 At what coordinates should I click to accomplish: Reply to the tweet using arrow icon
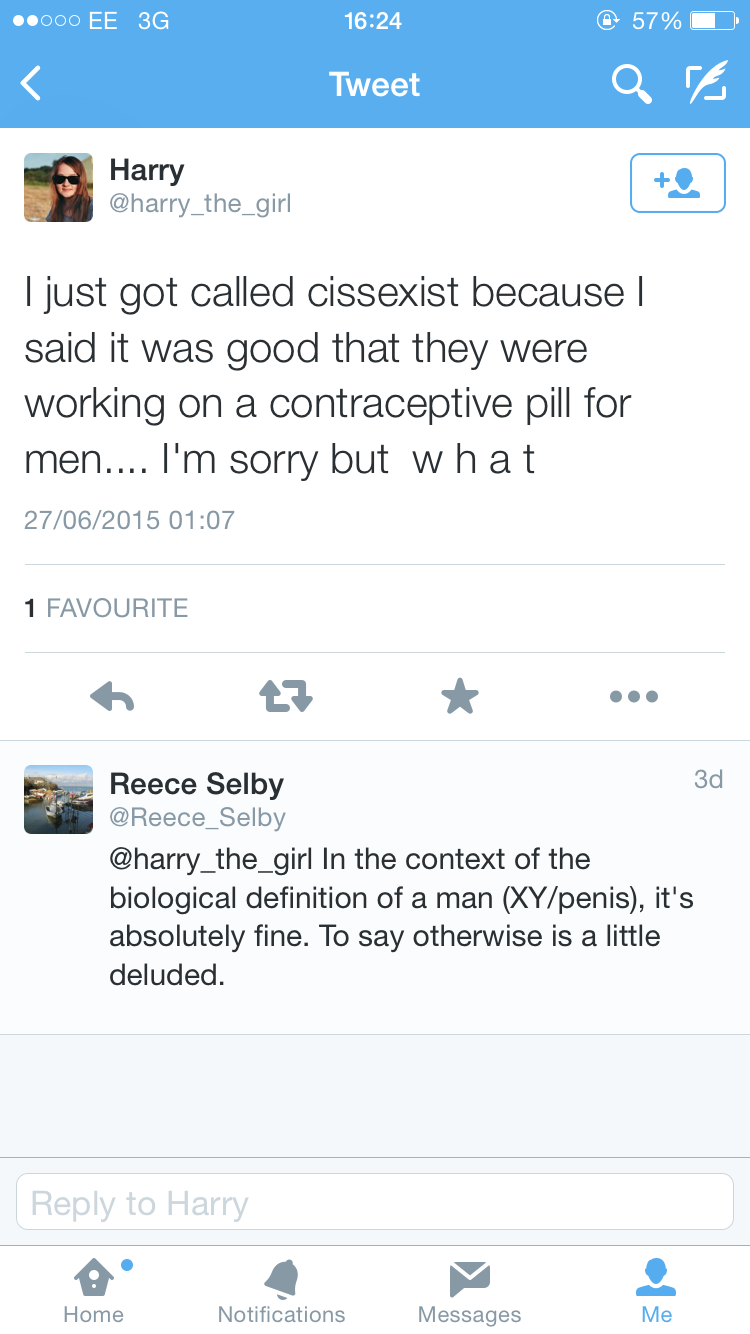112,696
